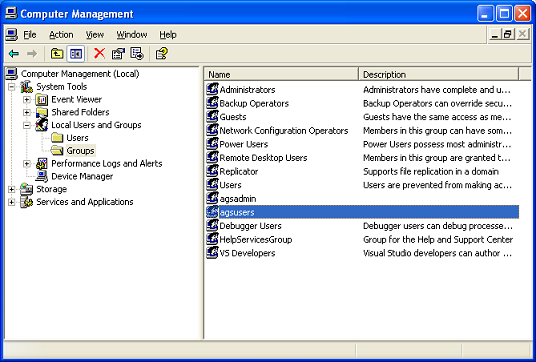Expand the Storage tree node

[x=11, y=189]
